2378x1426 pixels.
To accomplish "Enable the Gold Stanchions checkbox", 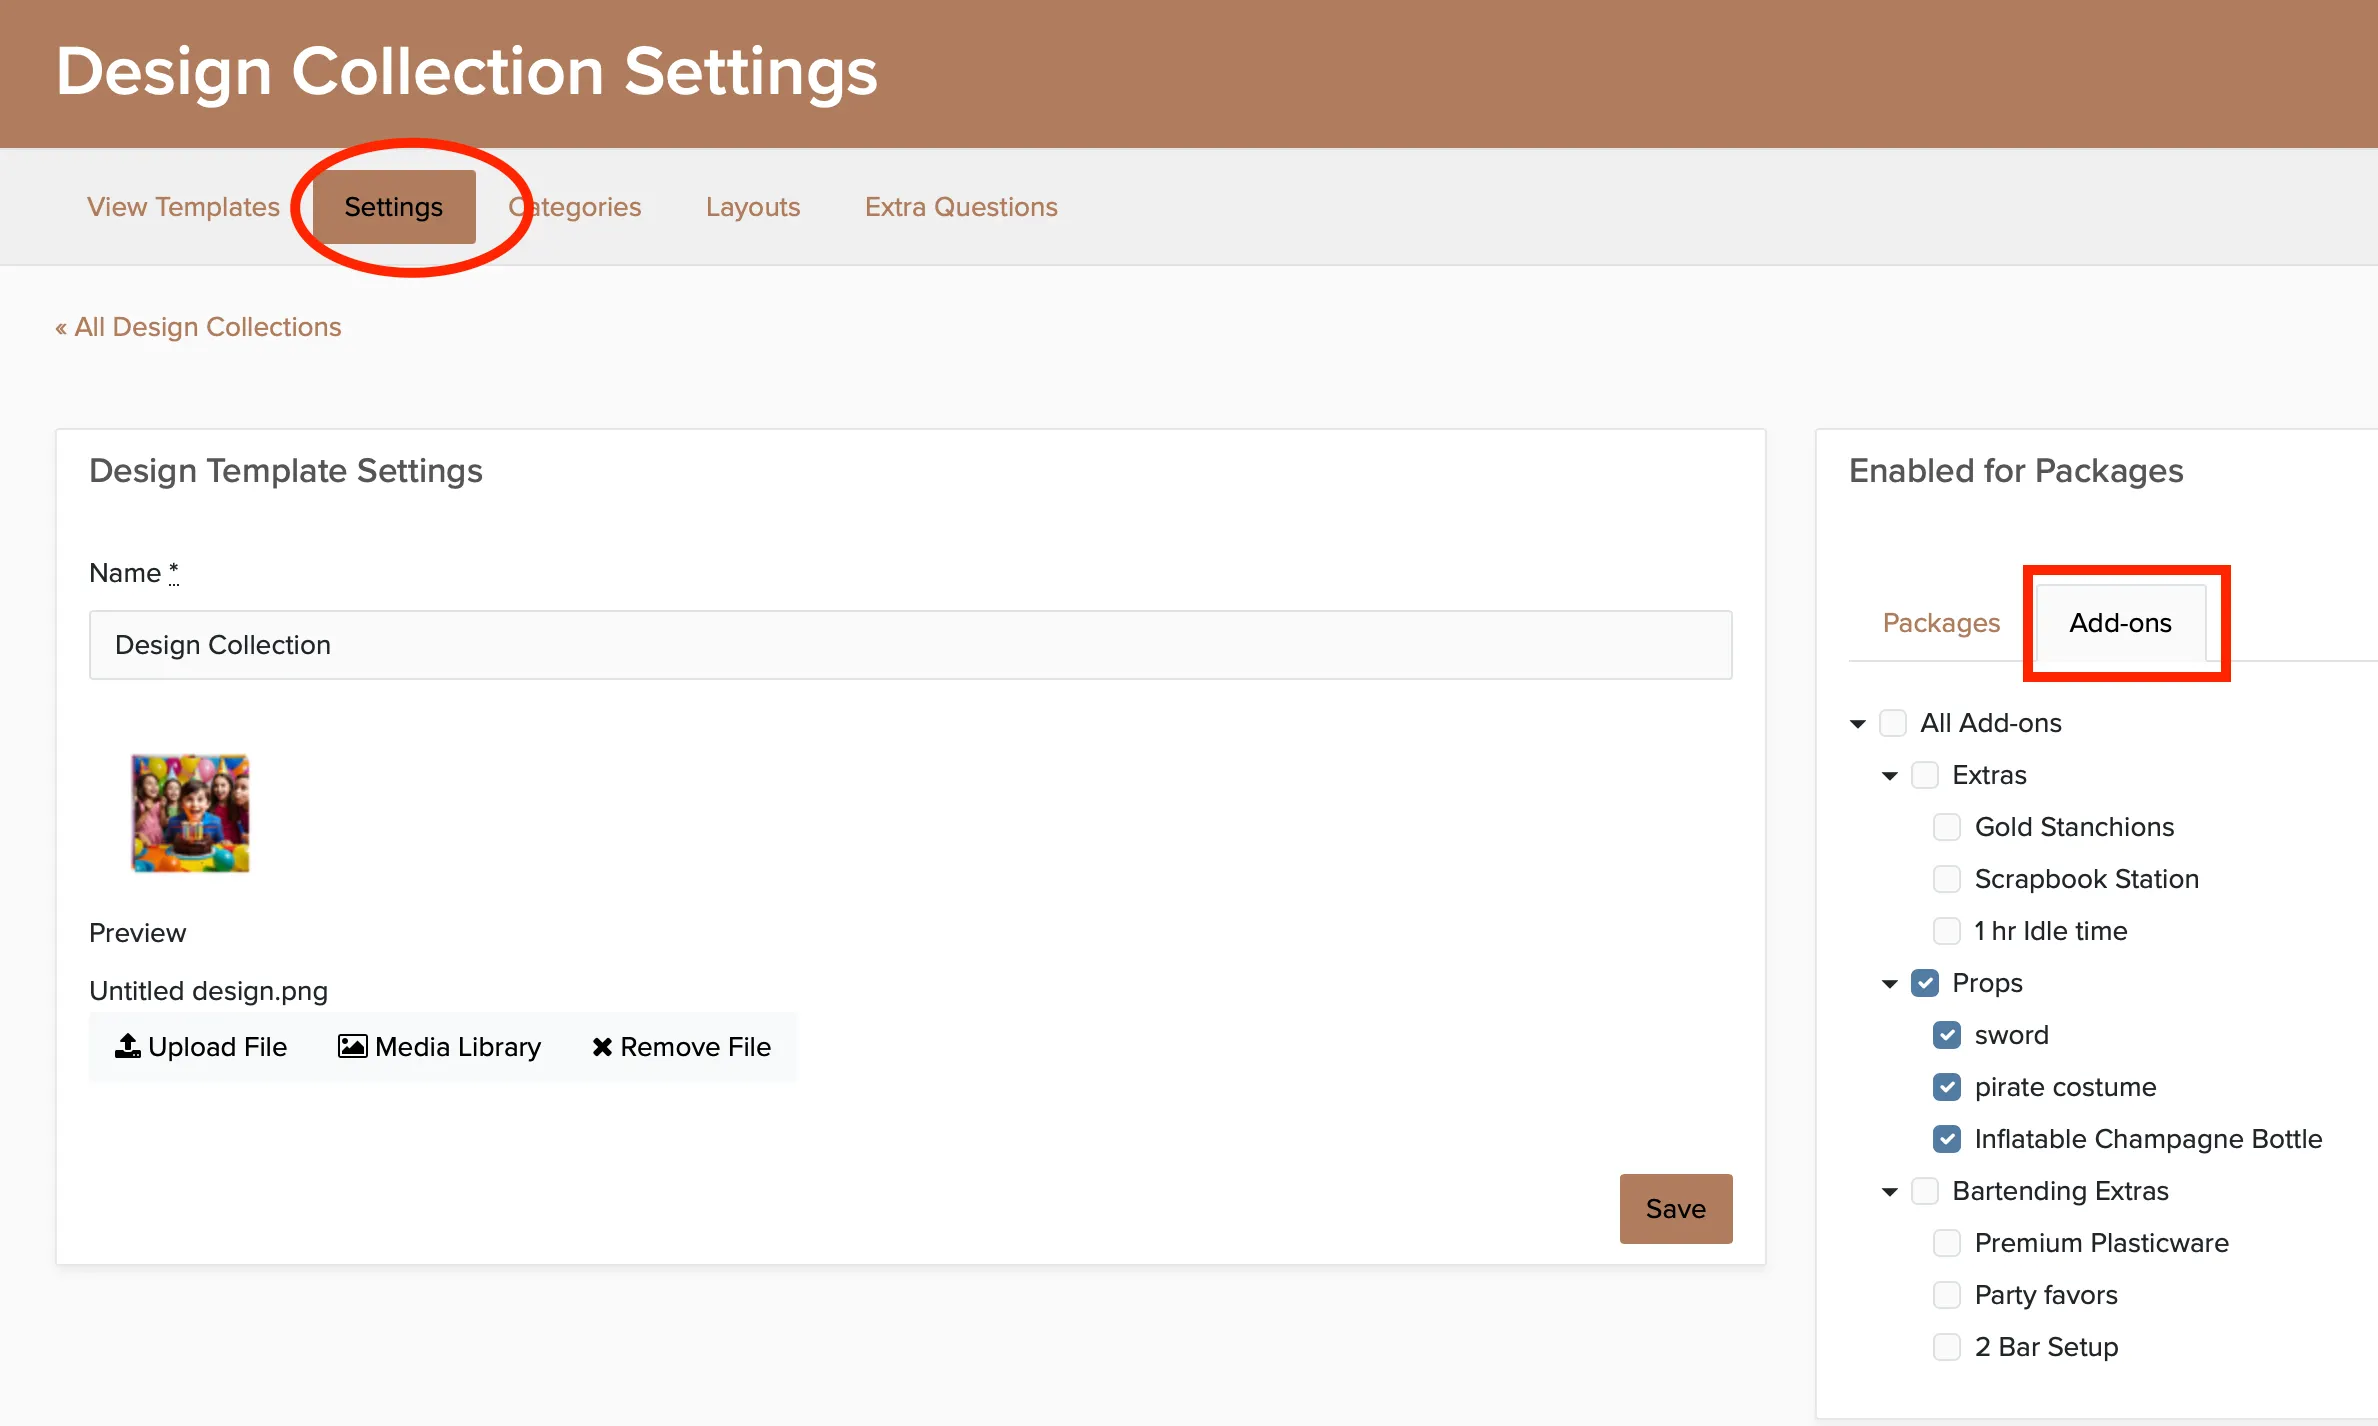I will (x=1946, y=827).
